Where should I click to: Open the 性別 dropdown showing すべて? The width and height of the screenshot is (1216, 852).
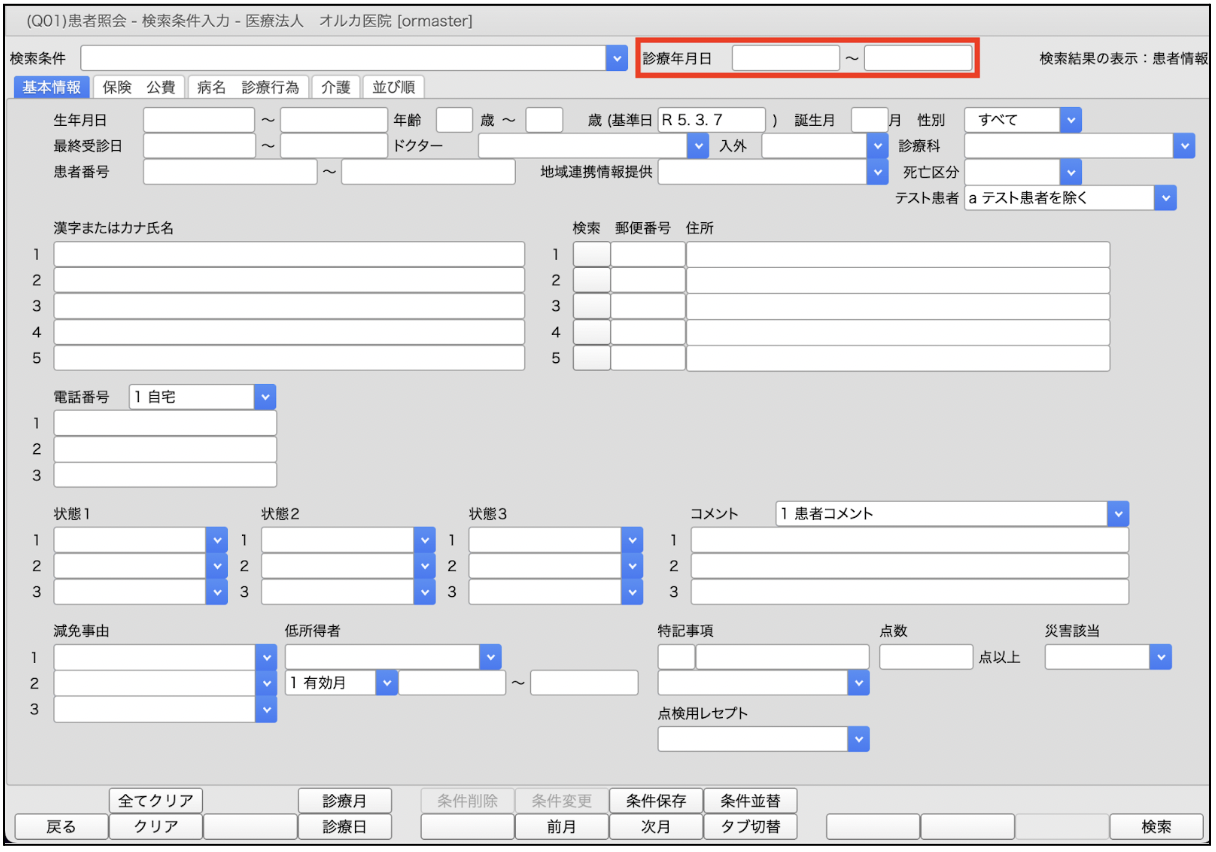[x=1070, y=120]
